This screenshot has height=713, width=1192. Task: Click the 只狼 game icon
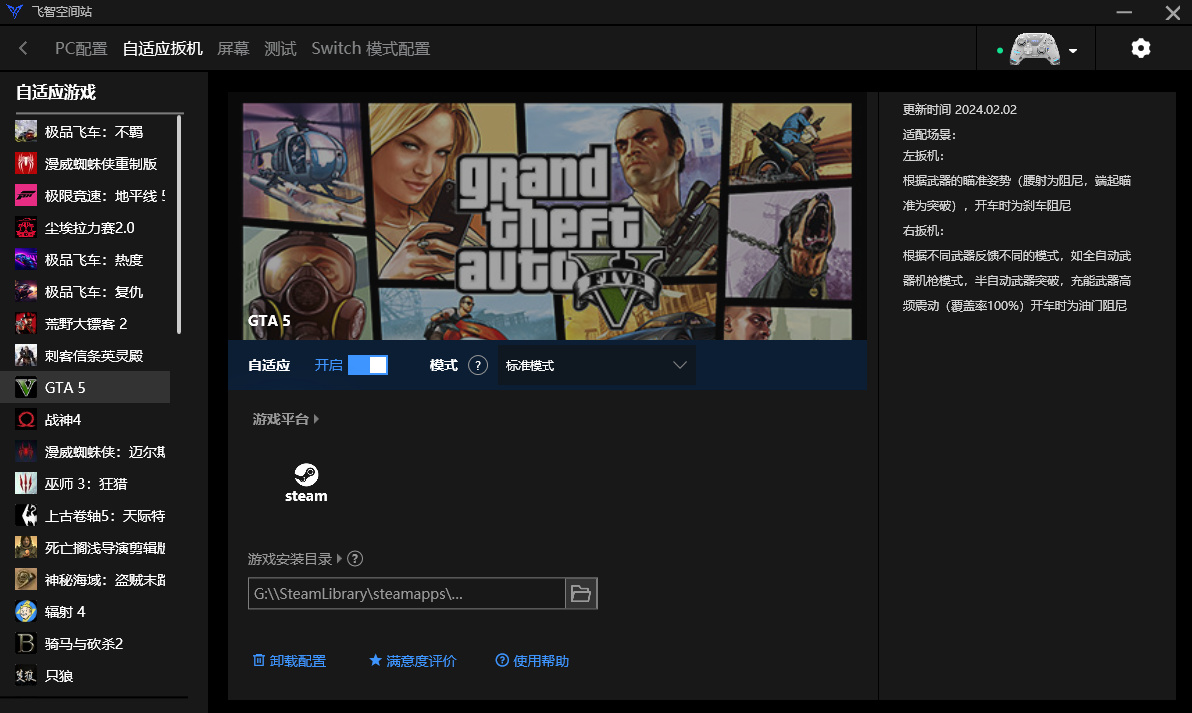tap(26, 675)
